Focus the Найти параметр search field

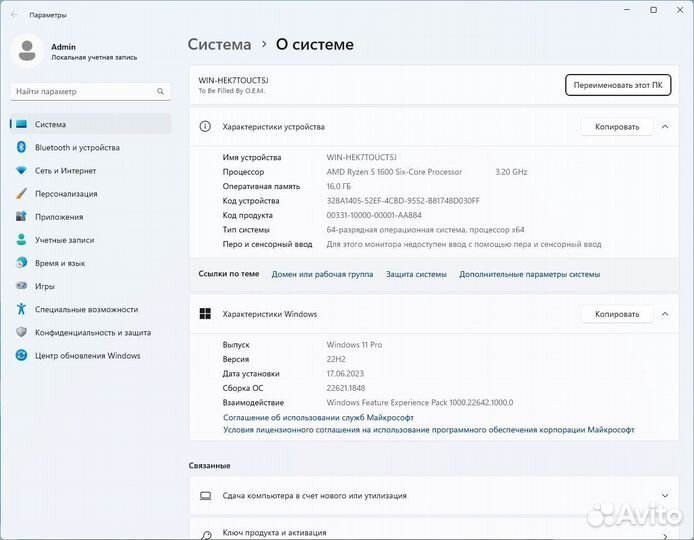click(x=90, y=91)
